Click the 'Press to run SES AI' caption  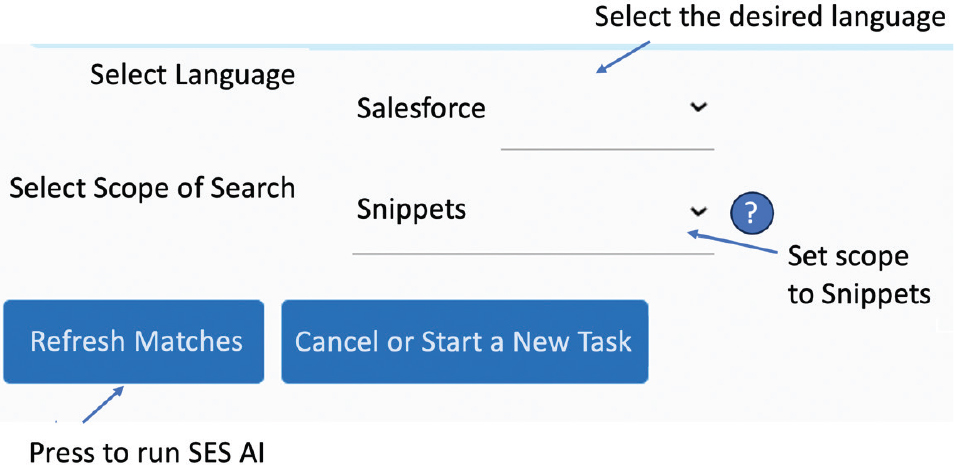click(148, 450)
